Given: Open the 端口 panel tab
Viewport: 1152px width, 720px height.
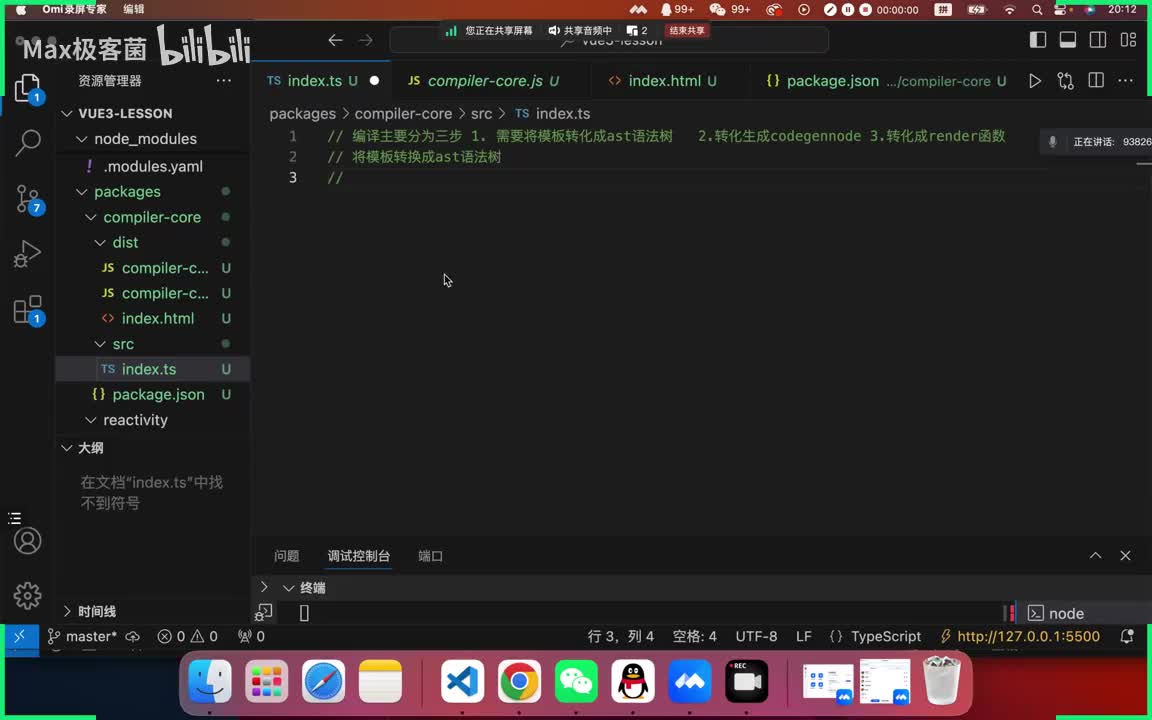Looking at the screenshot, I should pos(431,556).
